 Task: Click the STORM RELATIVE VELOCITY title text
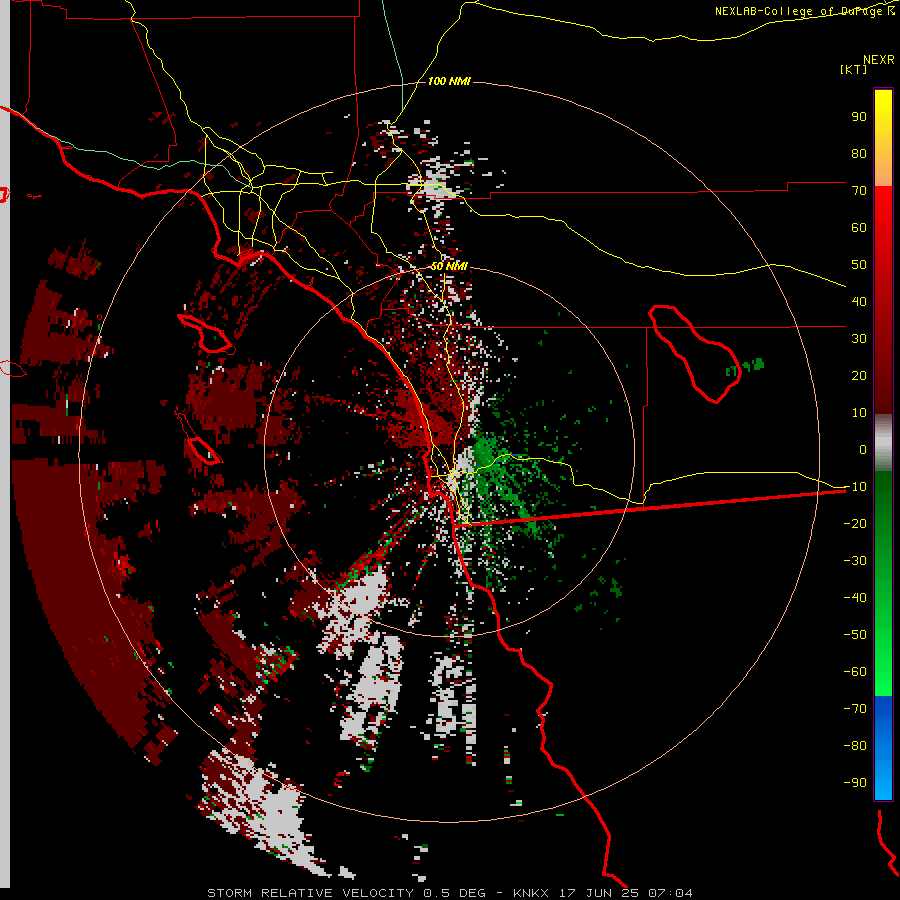click(310, 893)
